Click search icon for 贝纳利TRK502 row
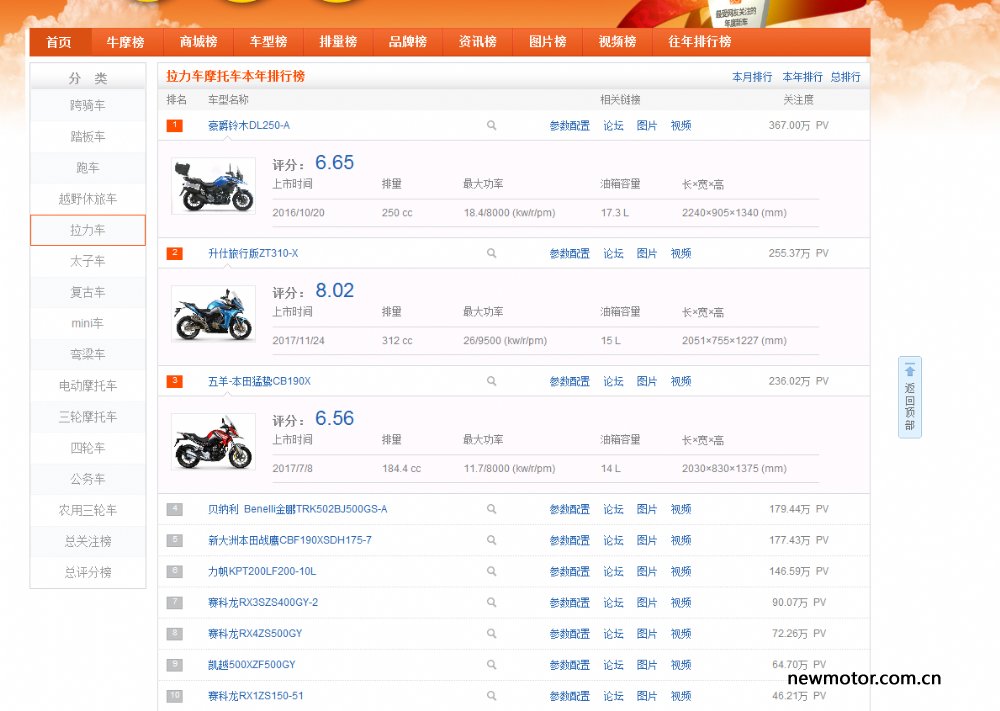 (491, 509)
